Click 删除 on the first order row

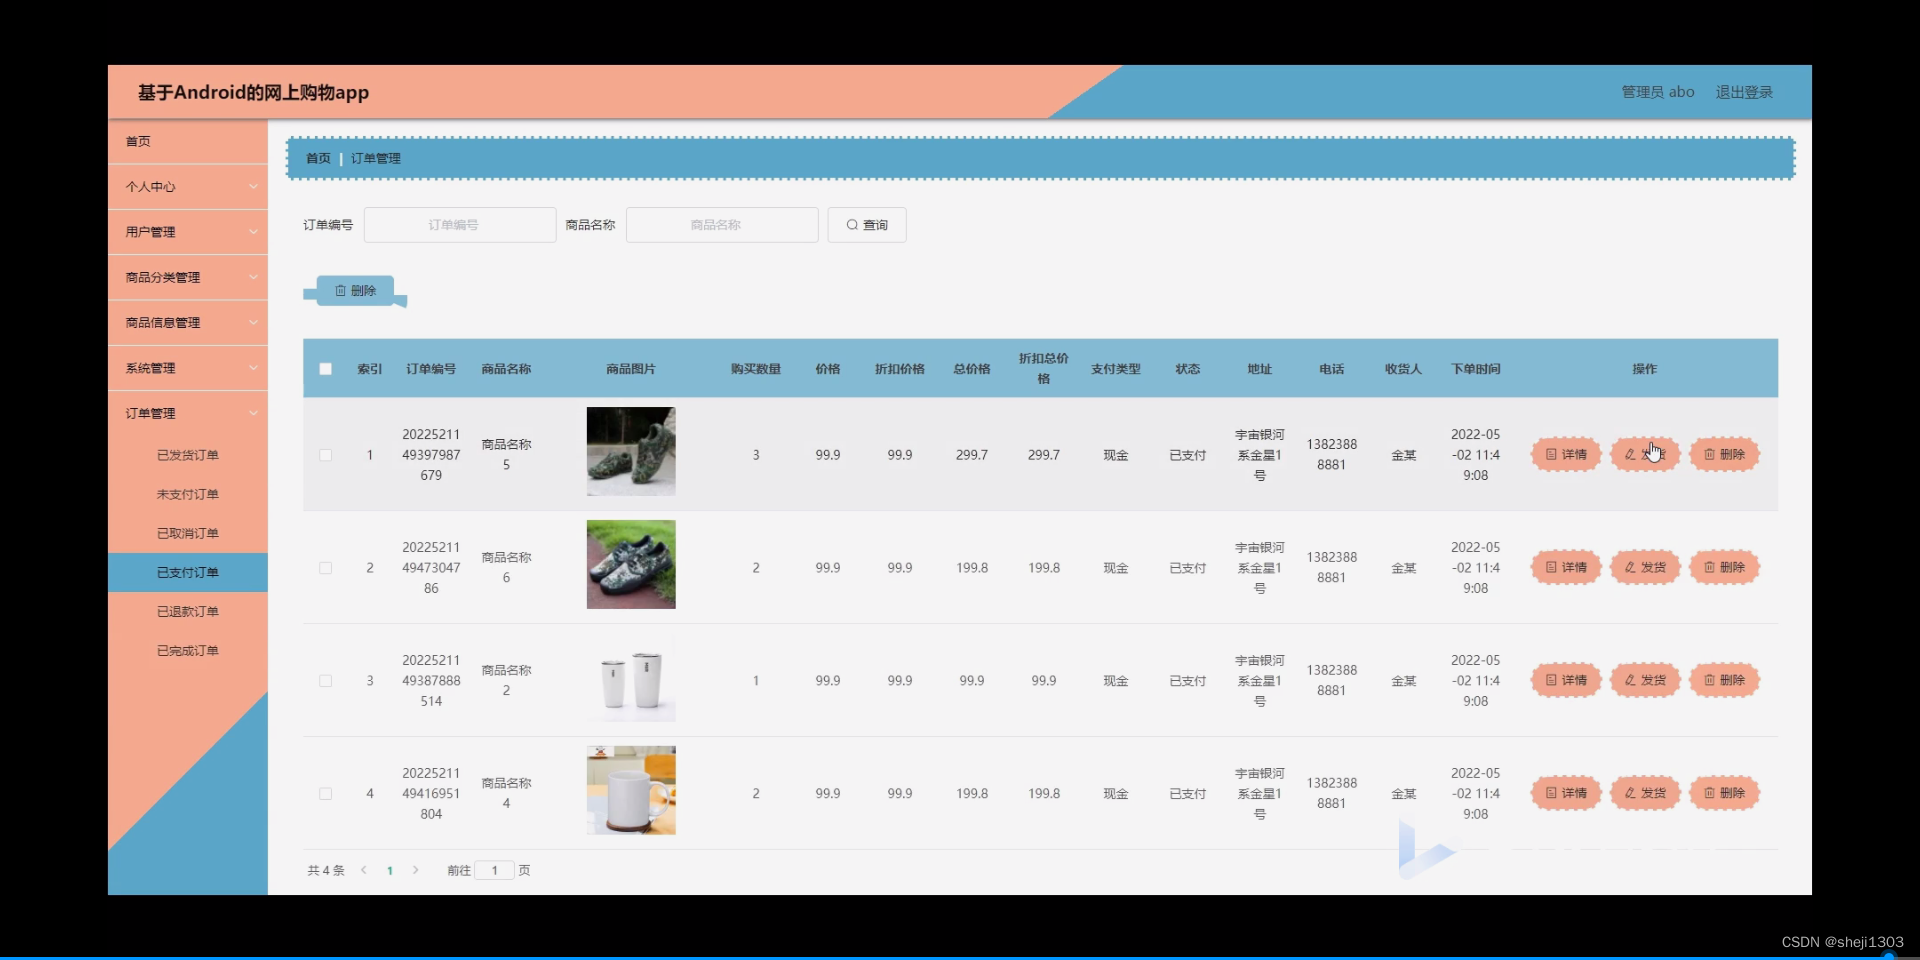tap(1724, 454)
